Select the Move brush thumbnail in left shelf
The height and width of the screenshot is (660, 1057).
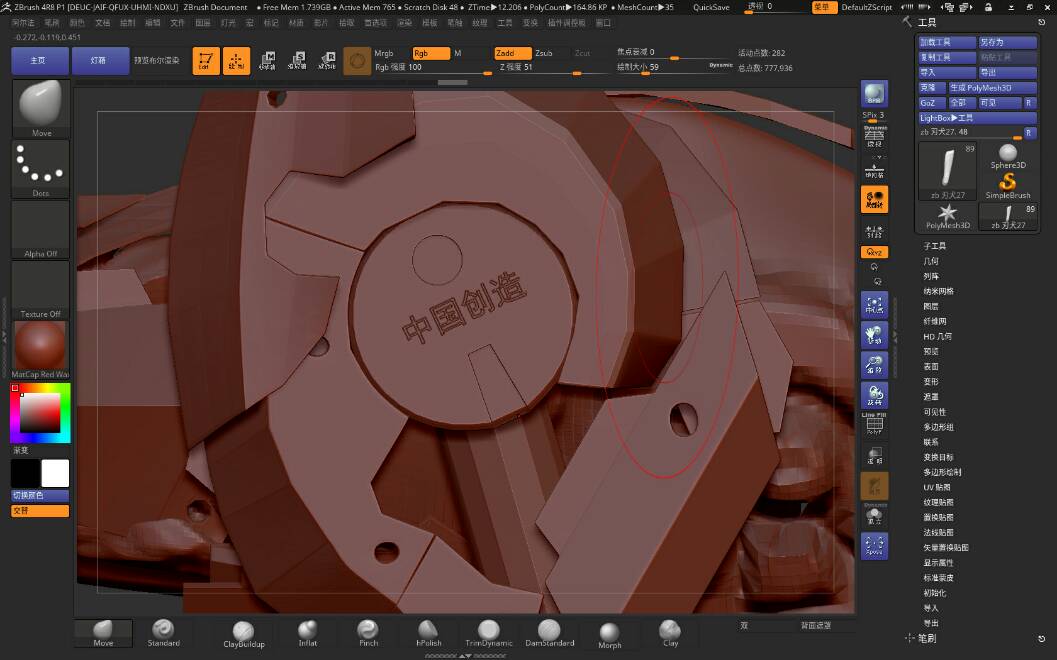40,108
